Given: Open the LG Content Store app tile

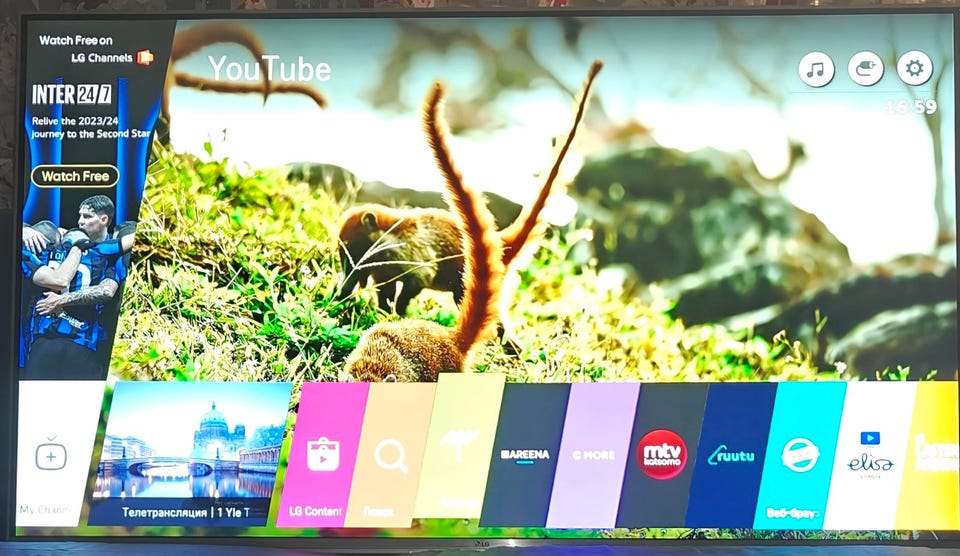Looking at the screenshot, I should point(323,454).
